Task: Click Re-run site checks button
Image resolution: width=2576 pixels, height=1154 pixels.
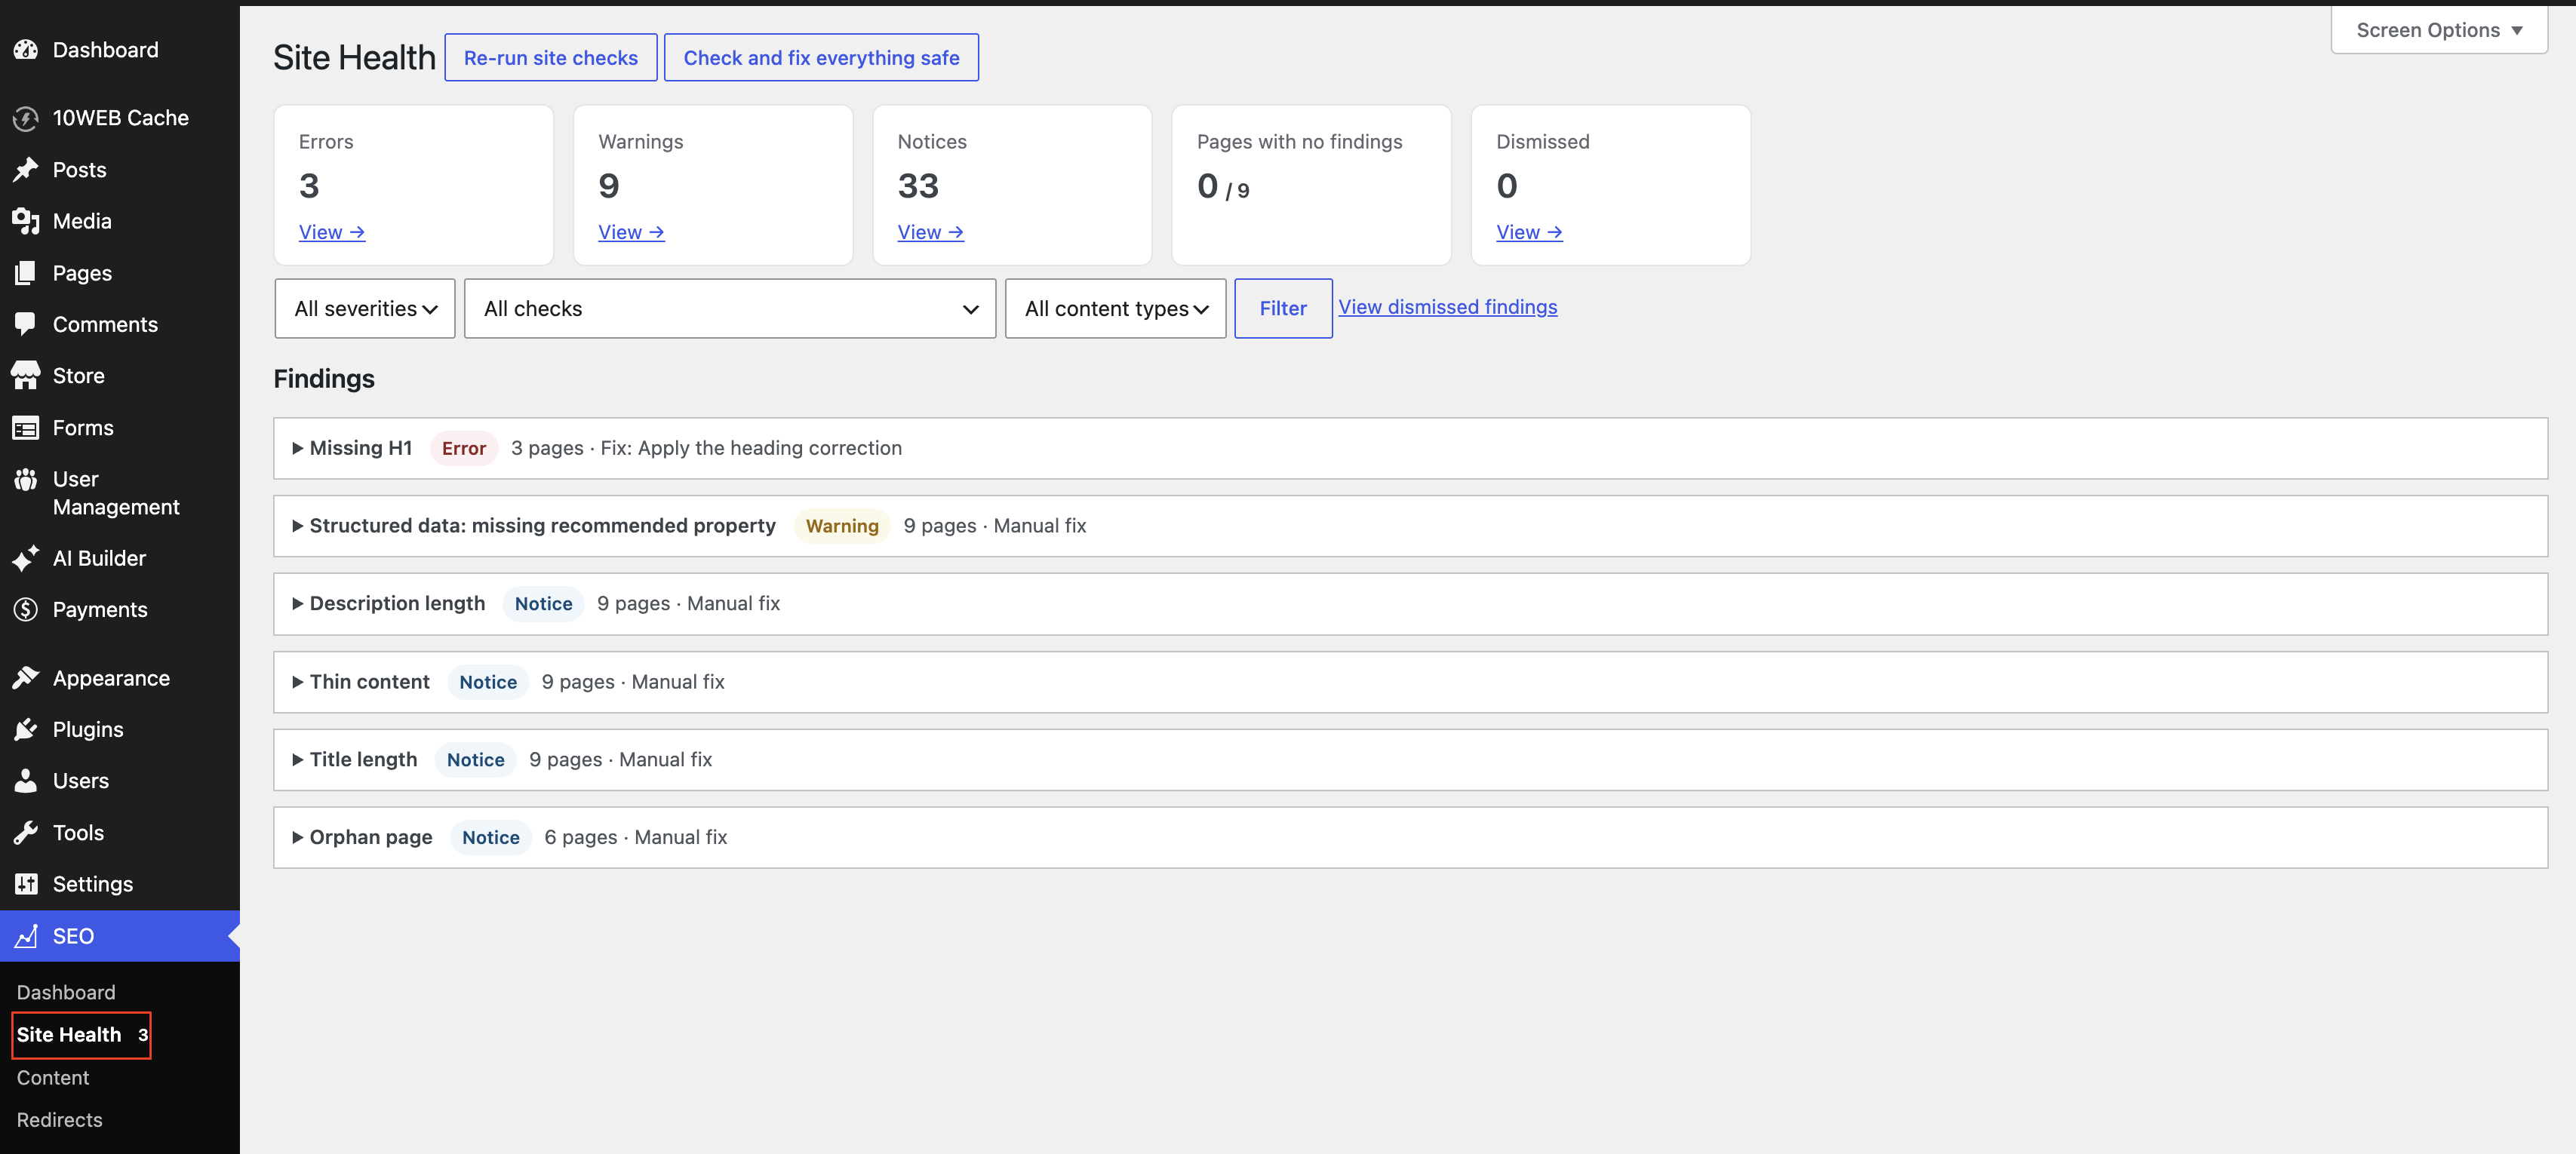Action: [x=551, y=58]
